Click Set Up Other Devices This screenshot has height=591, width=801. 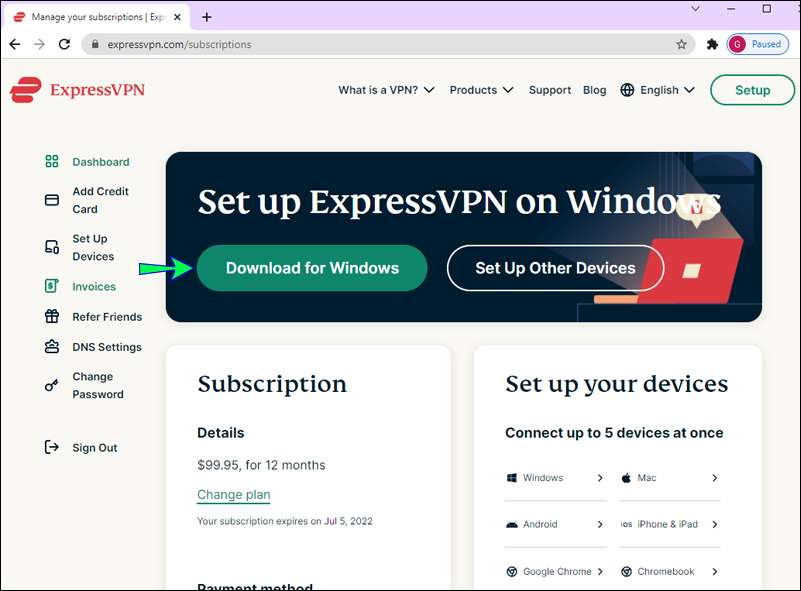pos(555,268)
